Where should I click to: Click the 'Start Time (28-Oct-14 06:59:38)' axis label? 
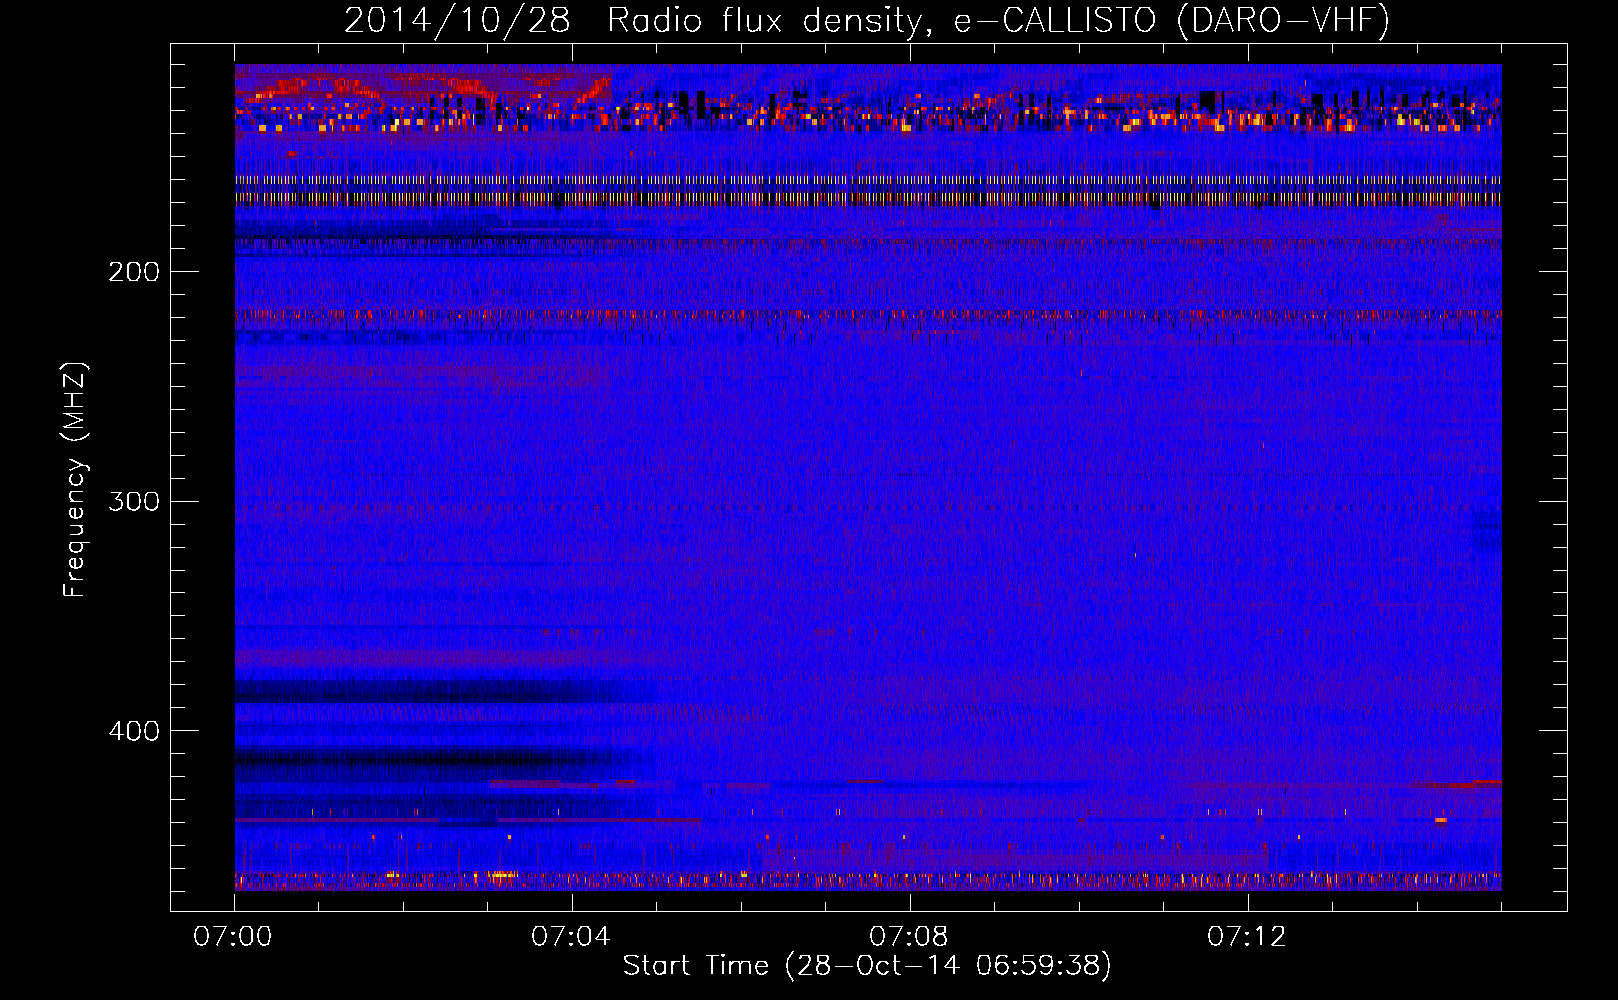coord(867,965)
